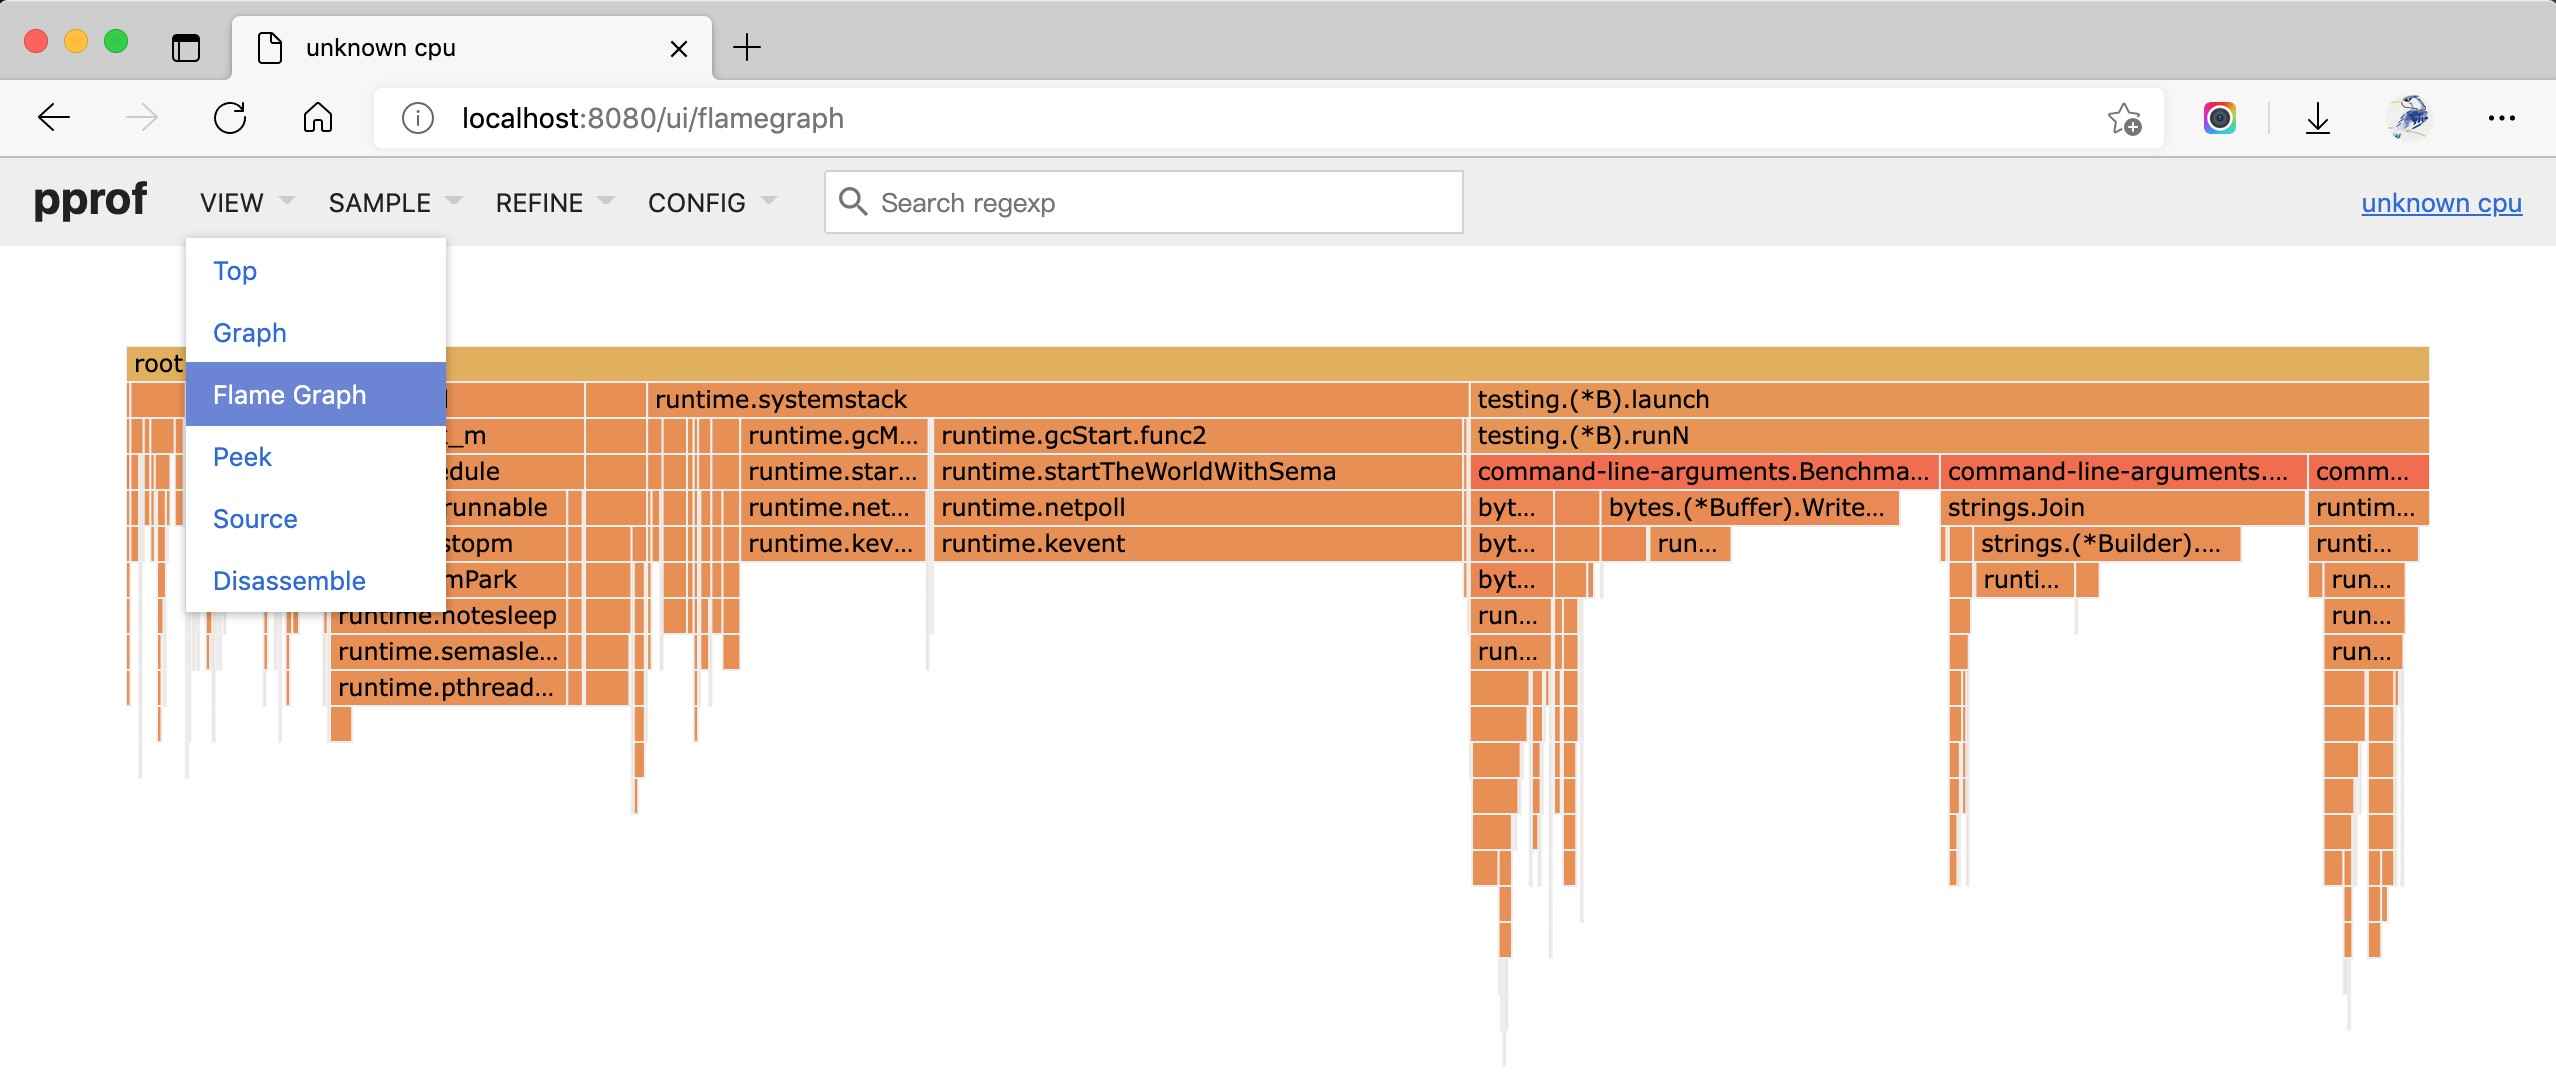
Task: Open the downloads icon
Action: pyautogui.click(x=2317, y=118)
